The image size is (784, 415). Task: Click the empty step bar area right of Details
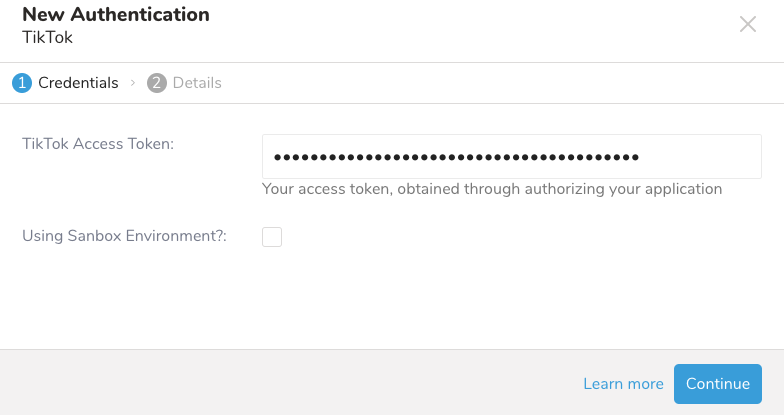click(500, 83)
